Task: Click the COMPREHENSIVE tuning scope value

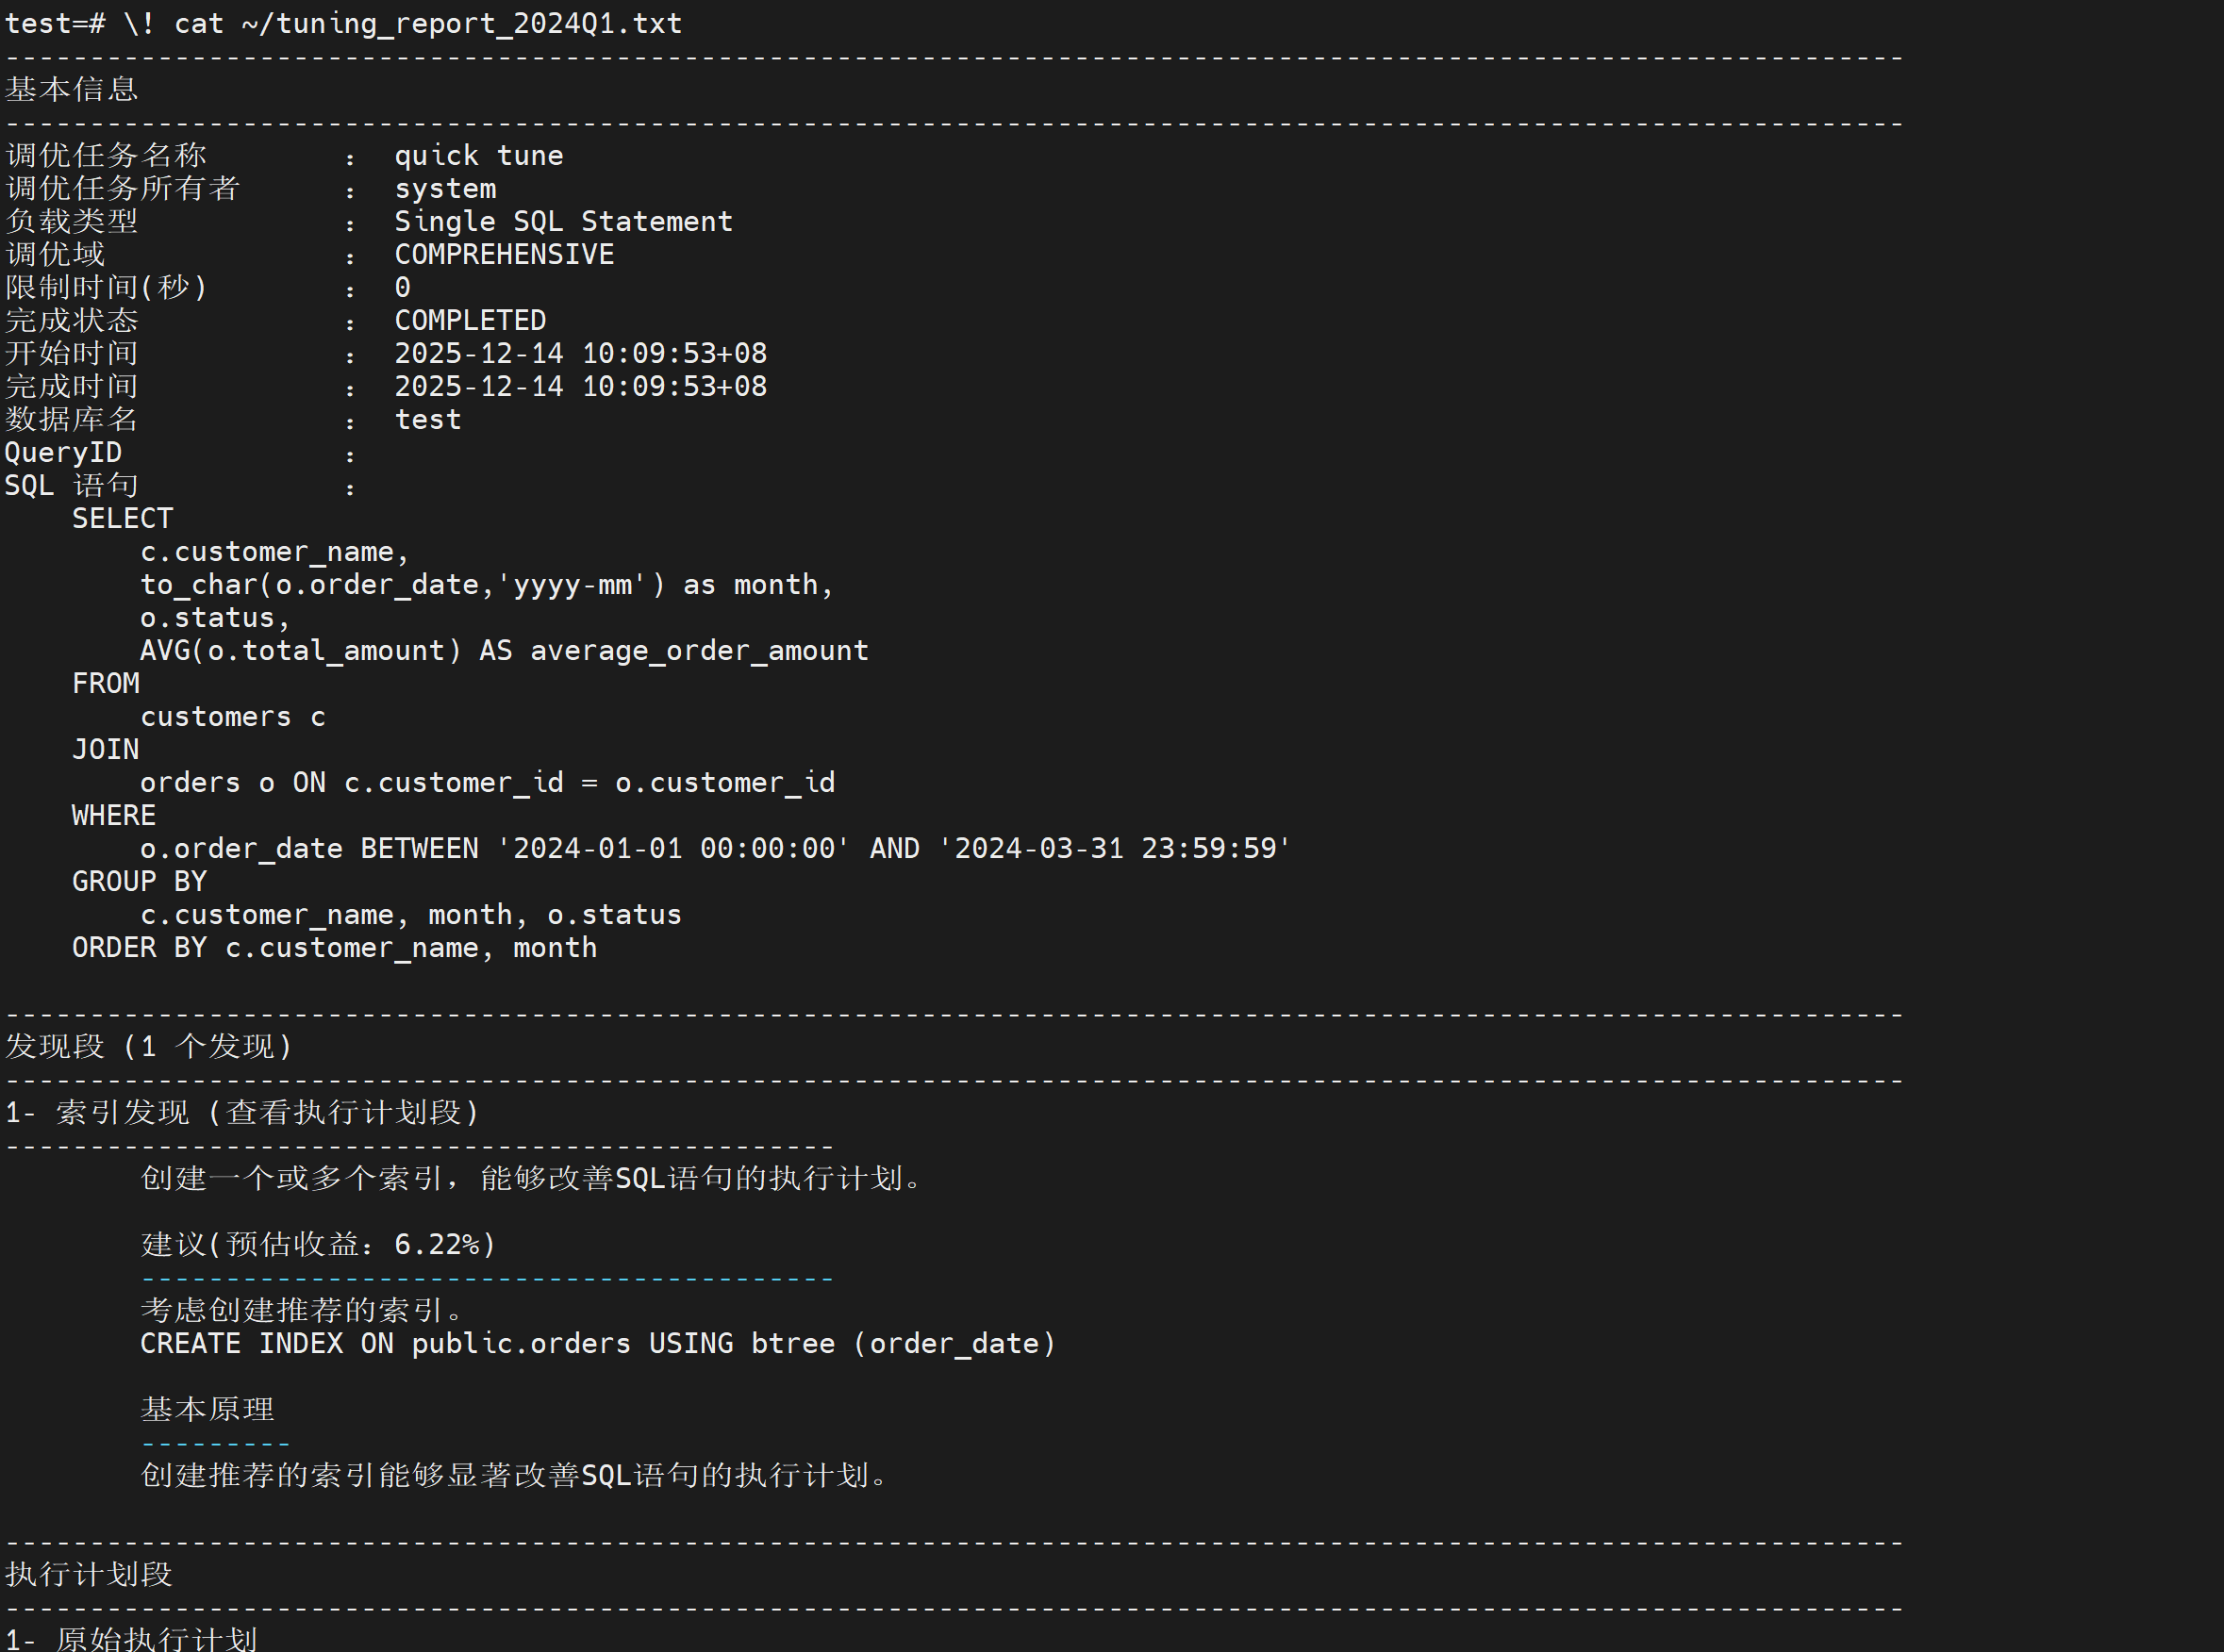Action: coord(504,254)
